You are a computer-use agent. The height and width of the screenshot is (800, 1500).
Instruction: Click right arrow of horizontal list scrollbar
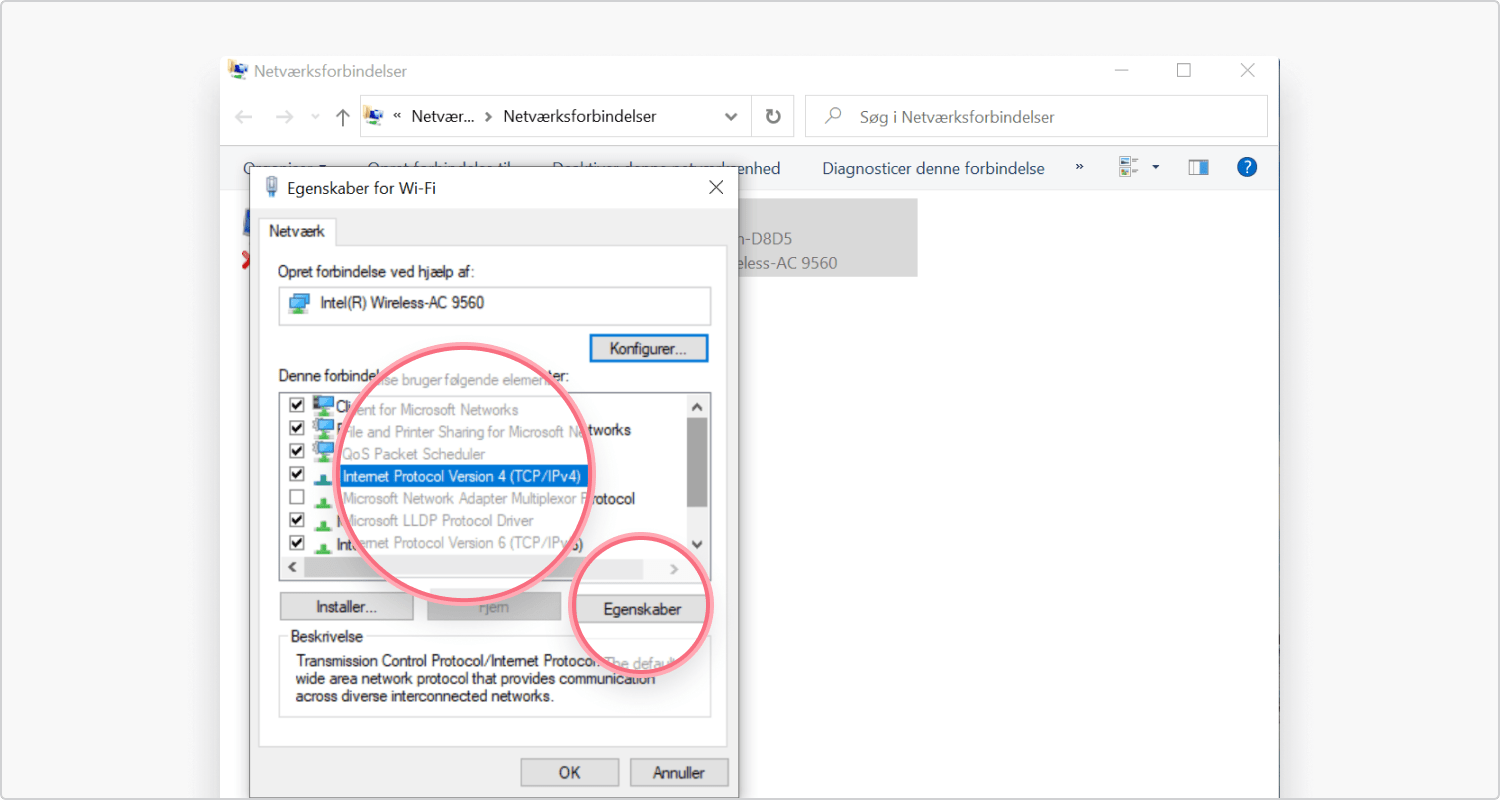coord(674,569)
